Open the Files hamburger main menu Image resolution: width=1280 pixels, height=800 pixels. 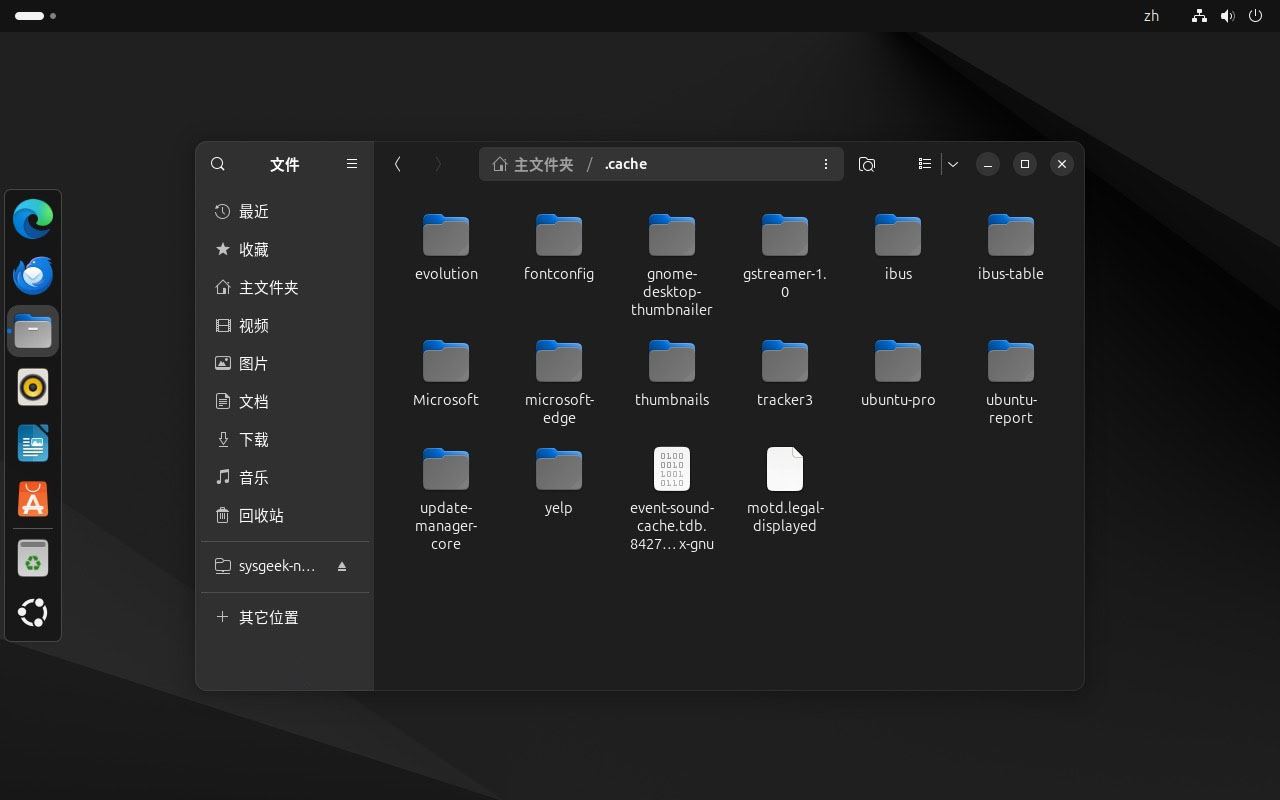tap(351, 164)
